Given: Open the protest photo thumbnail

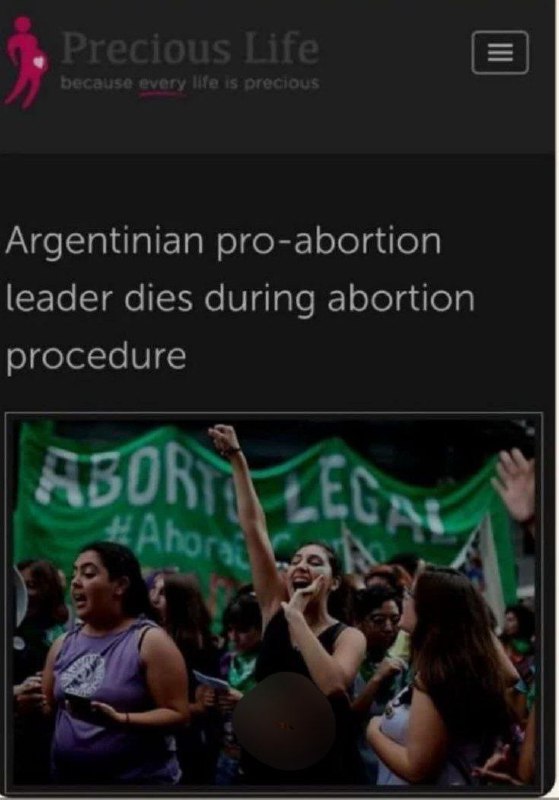Looking at the screenshot, I should coord(274,601).
